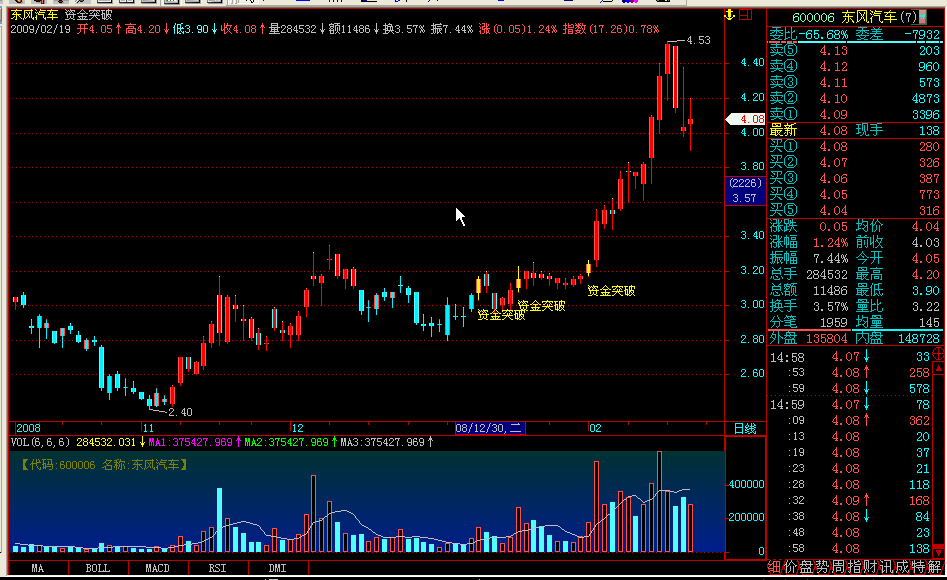
Task: Click the 4.08 current price marker on axis
Action: point(746,119)
